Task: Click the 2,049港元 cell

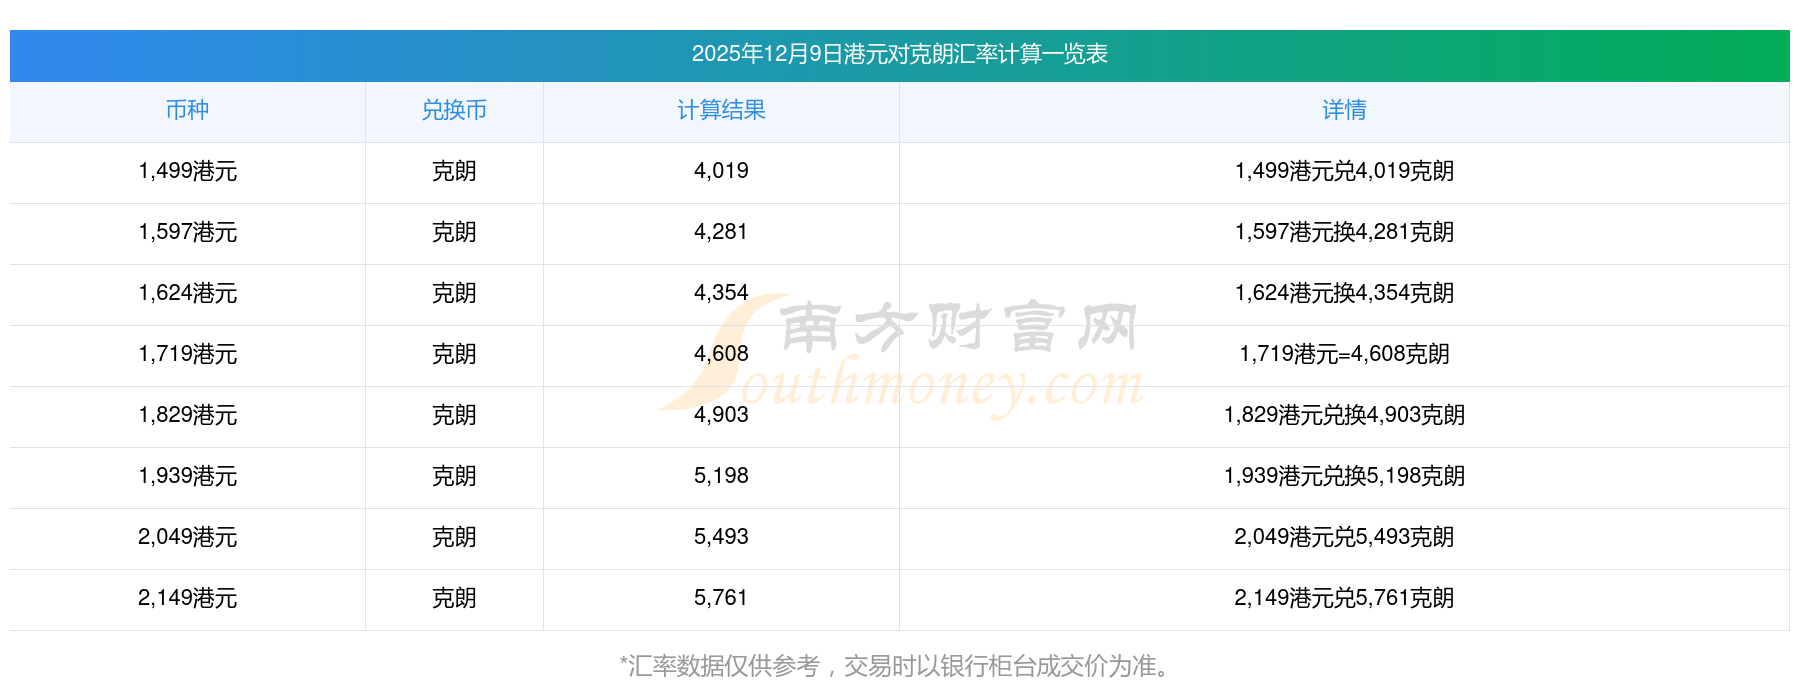Action: pyautogui.click(x=188, y=538)
